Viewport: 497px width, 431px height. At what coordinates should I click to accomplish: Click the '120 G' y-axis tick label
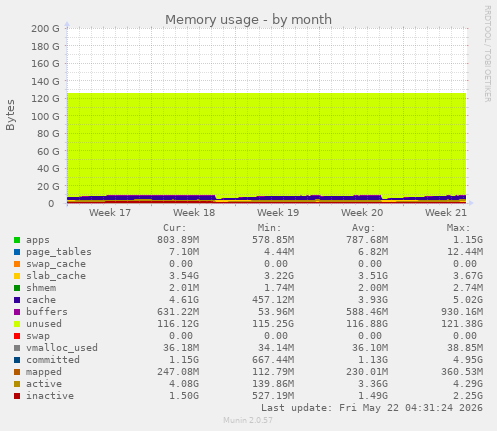tap(45, 99)
